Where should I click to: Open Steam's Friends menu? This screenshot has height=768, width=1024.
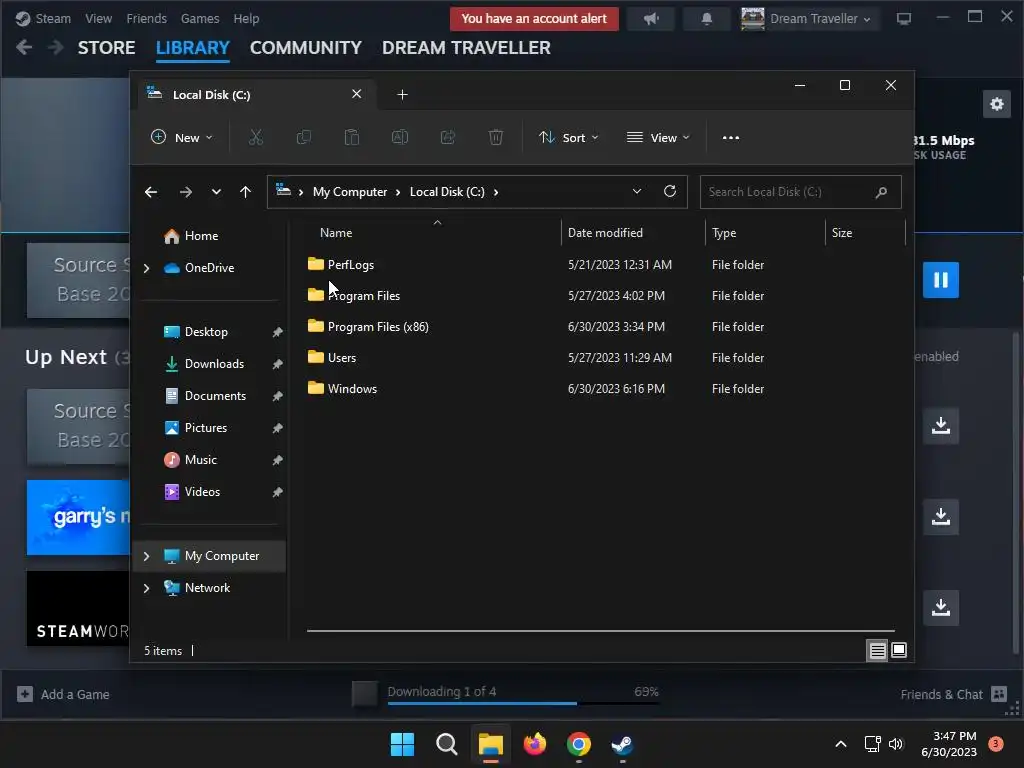(x=146, y=19)
